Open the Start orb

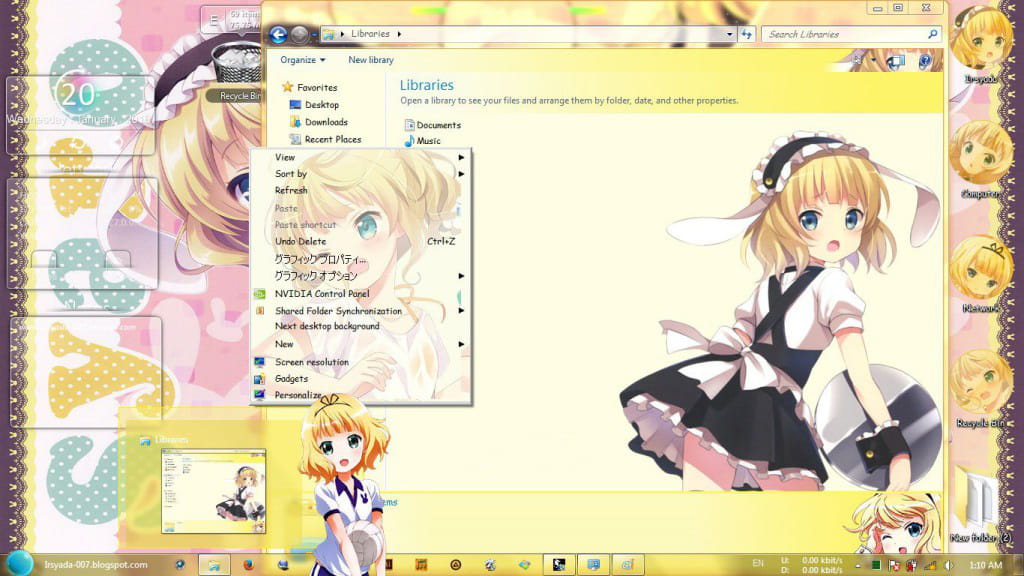pyautogui.click(x=22, y=563)
